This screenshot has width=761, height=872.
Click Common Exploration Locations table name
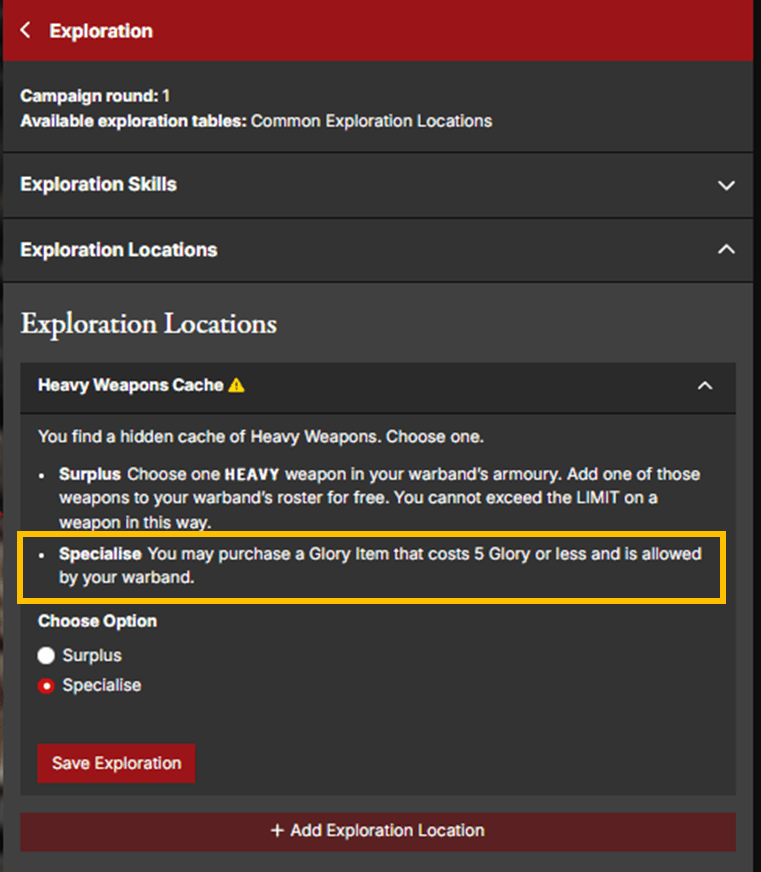pos(371,121)
